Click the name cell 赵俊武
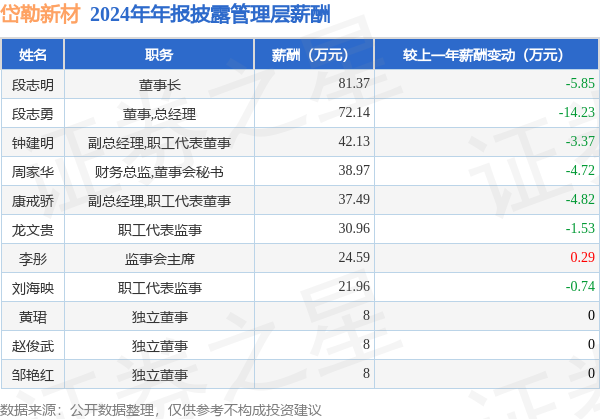 point(33,346)
